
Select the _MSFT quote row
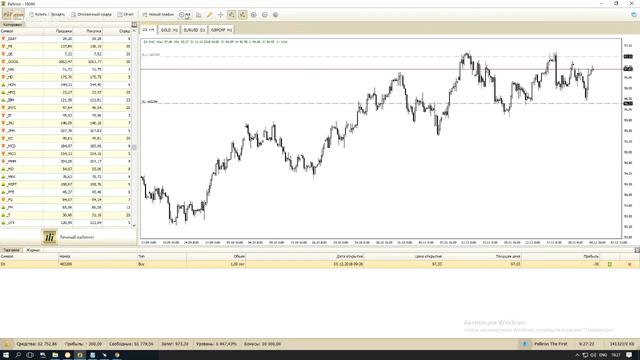(x=65, y=184)
